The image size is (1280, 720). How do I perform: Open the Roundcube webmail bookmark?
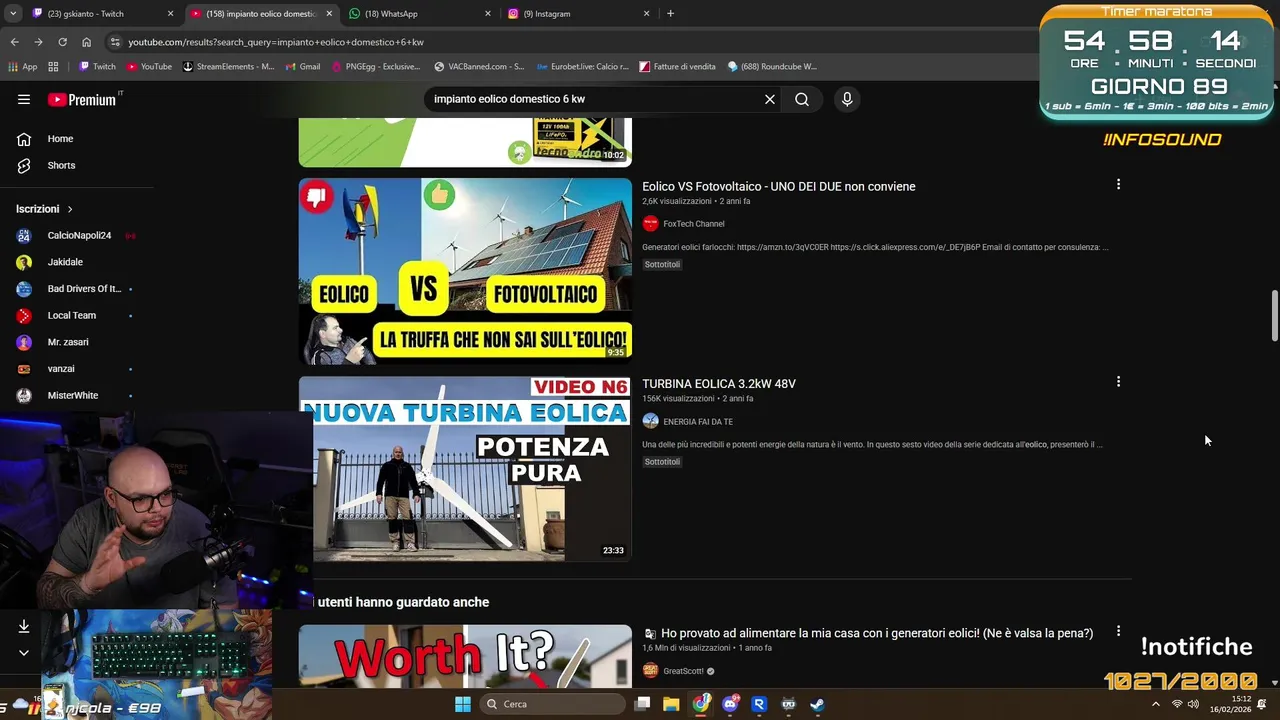(x=772, y=67)
